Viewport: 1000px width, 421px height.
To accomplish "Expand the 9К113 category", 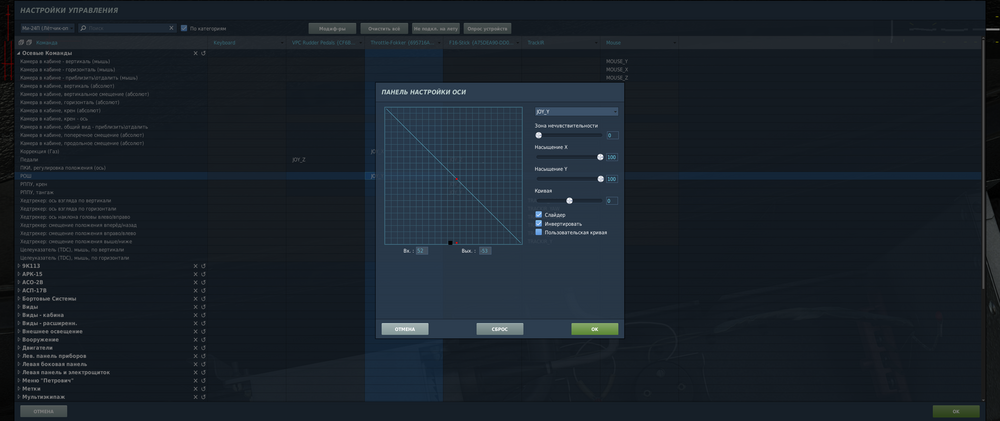I will 18,266.
